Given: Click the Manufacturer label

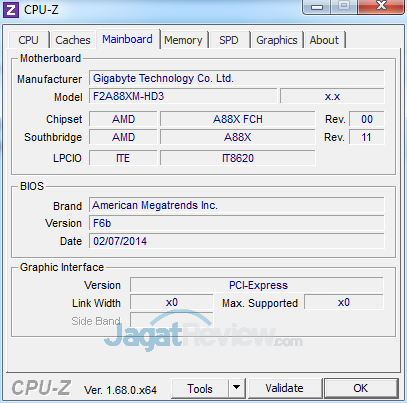Looking at the screenshot, I should click(x=49, y=79).
